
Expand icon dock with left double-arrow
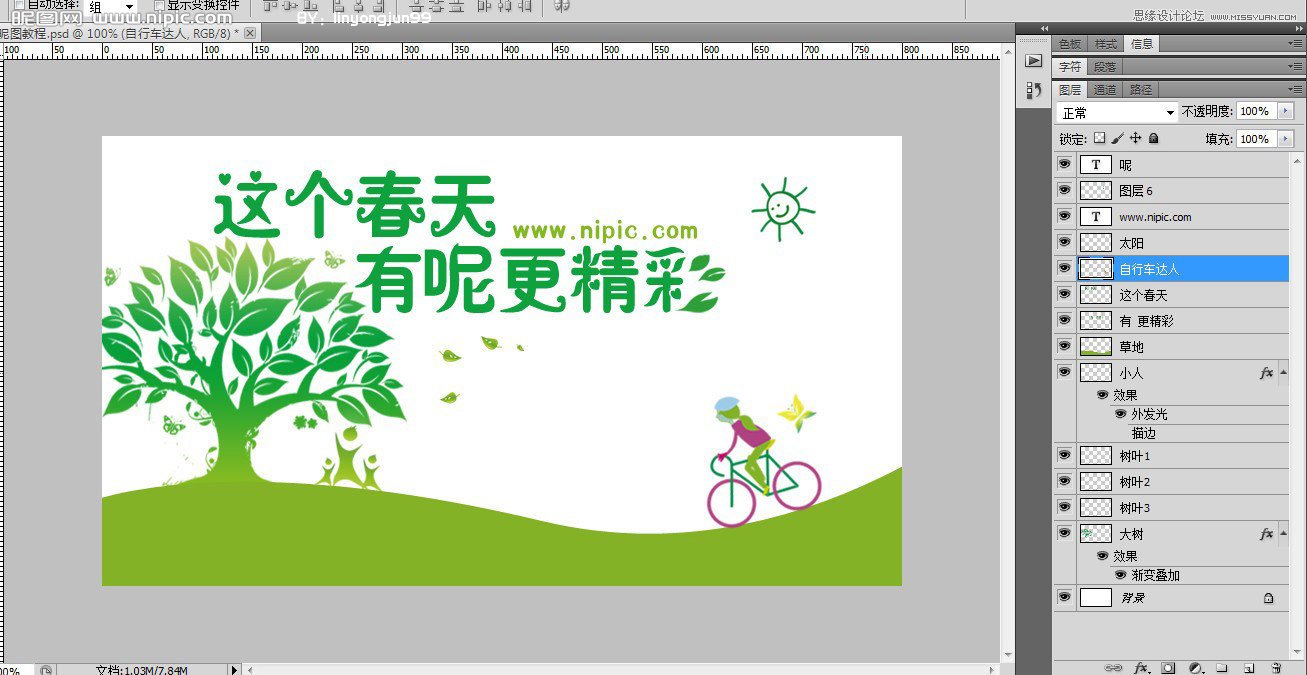tap(1045, 27)
